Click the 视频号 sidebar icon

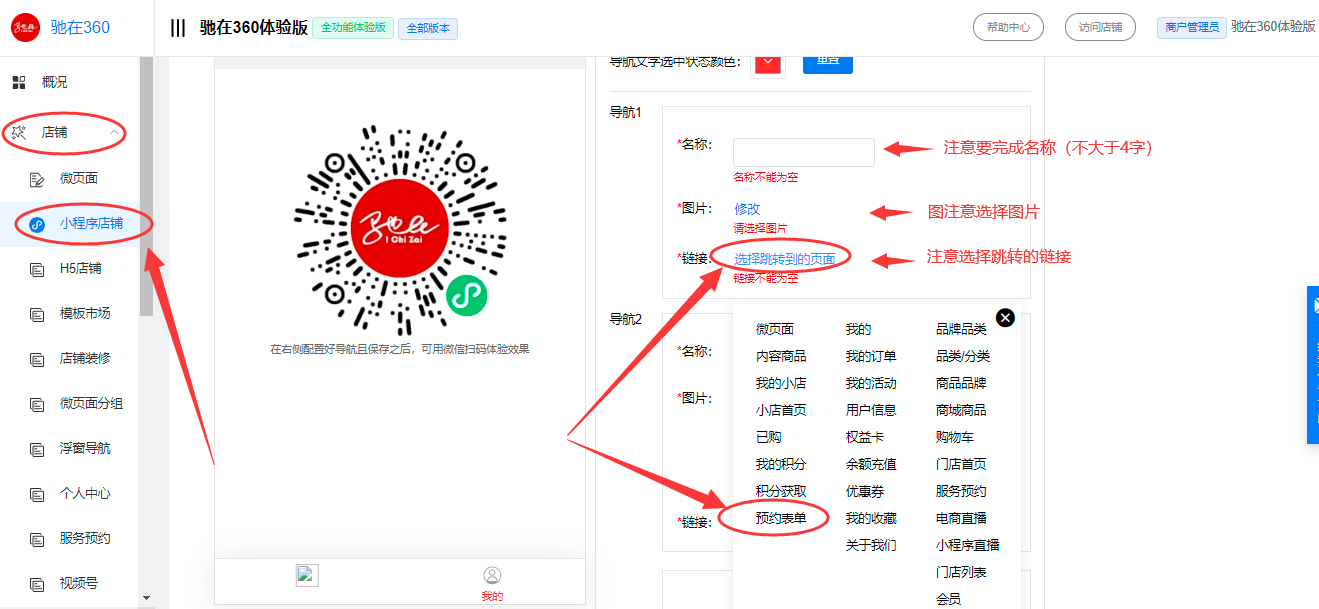point(38,584)
